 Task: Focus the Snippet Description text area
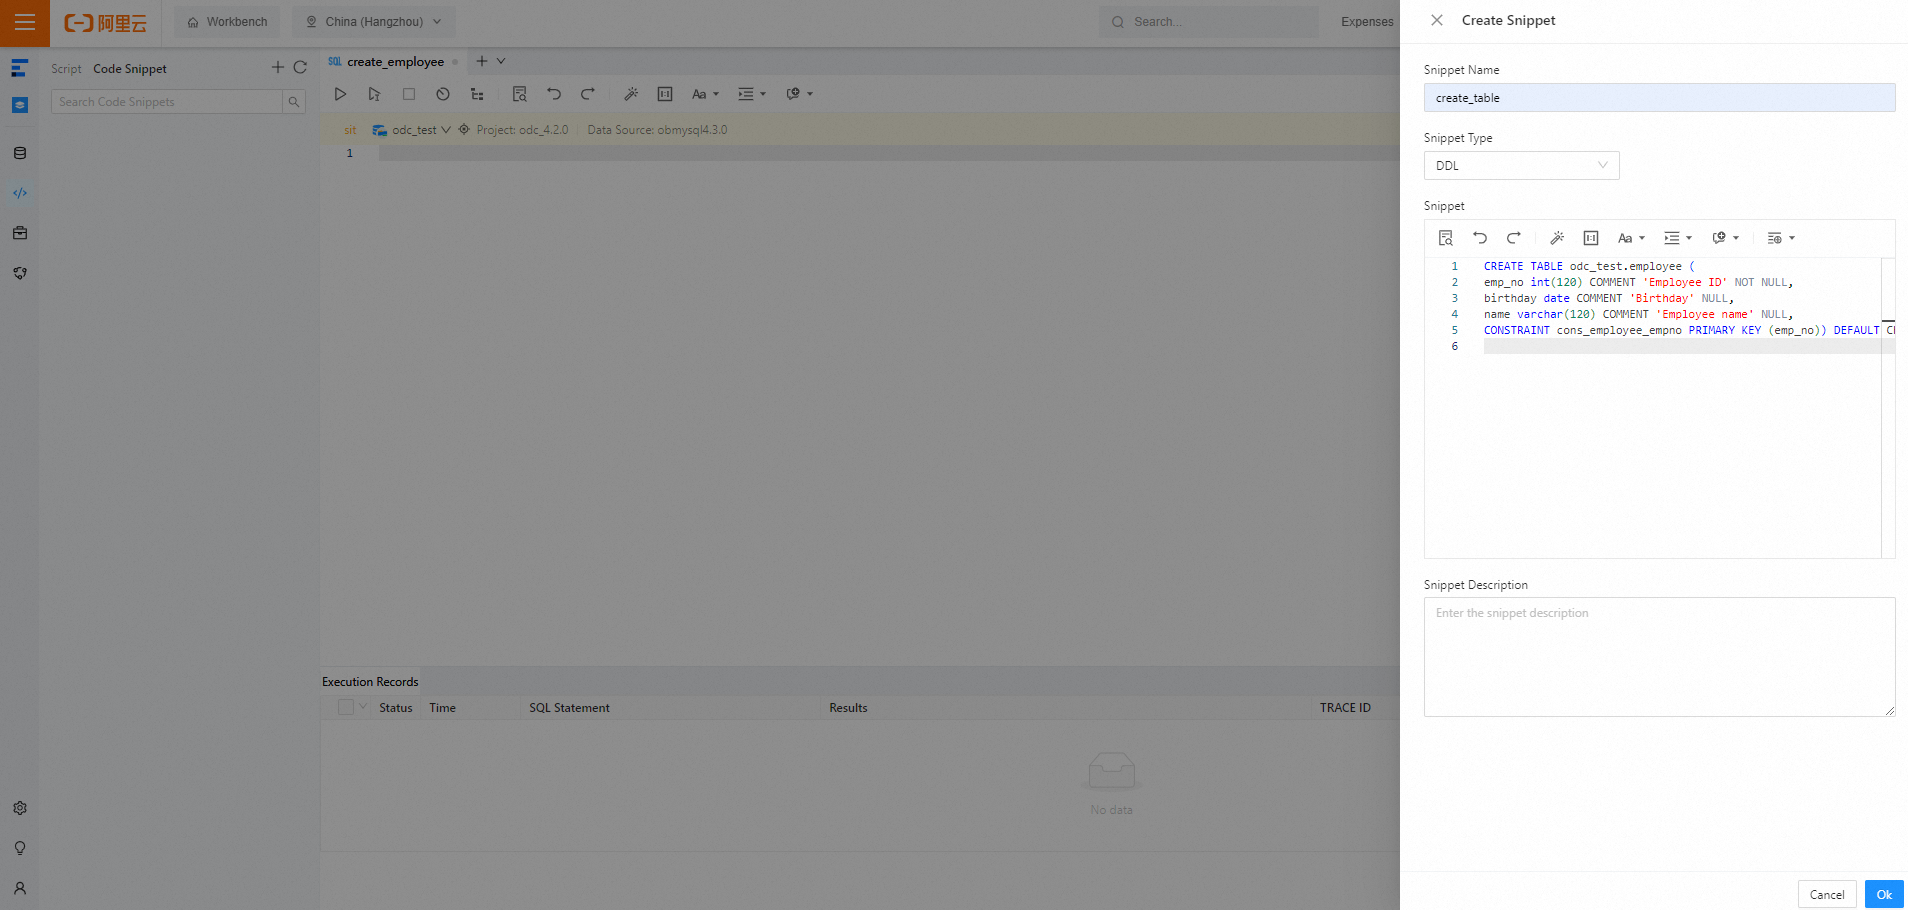[x=1659, y=657]
